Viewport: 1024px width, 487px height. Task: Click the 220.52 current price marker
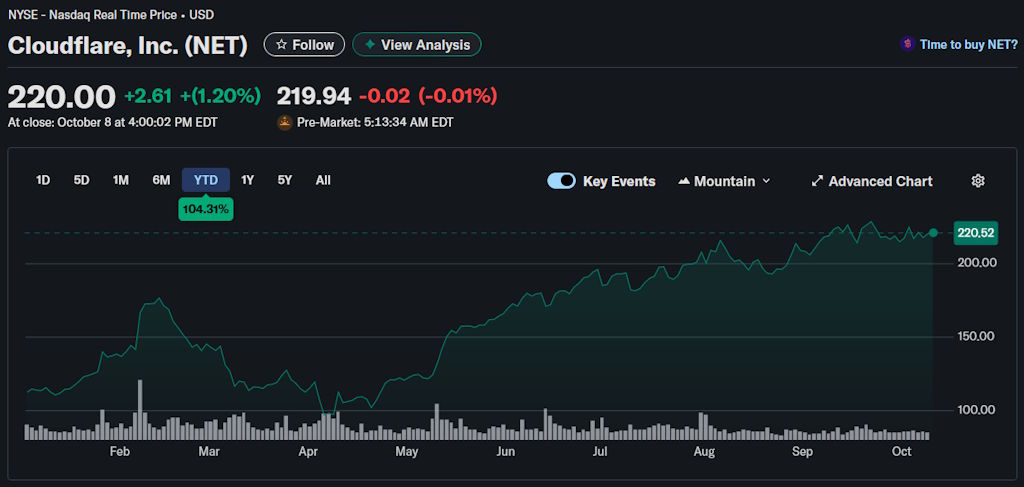point(976,233)
